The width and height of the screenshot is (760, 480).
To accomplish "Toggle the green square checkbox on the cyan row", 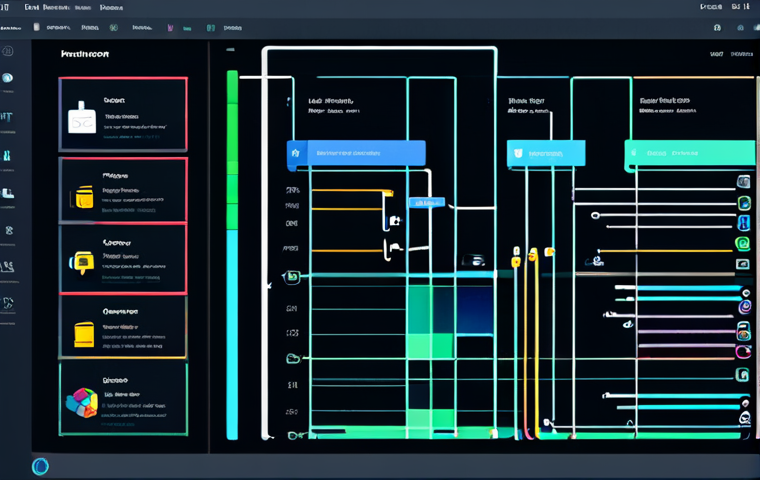I will pos(292,277).
